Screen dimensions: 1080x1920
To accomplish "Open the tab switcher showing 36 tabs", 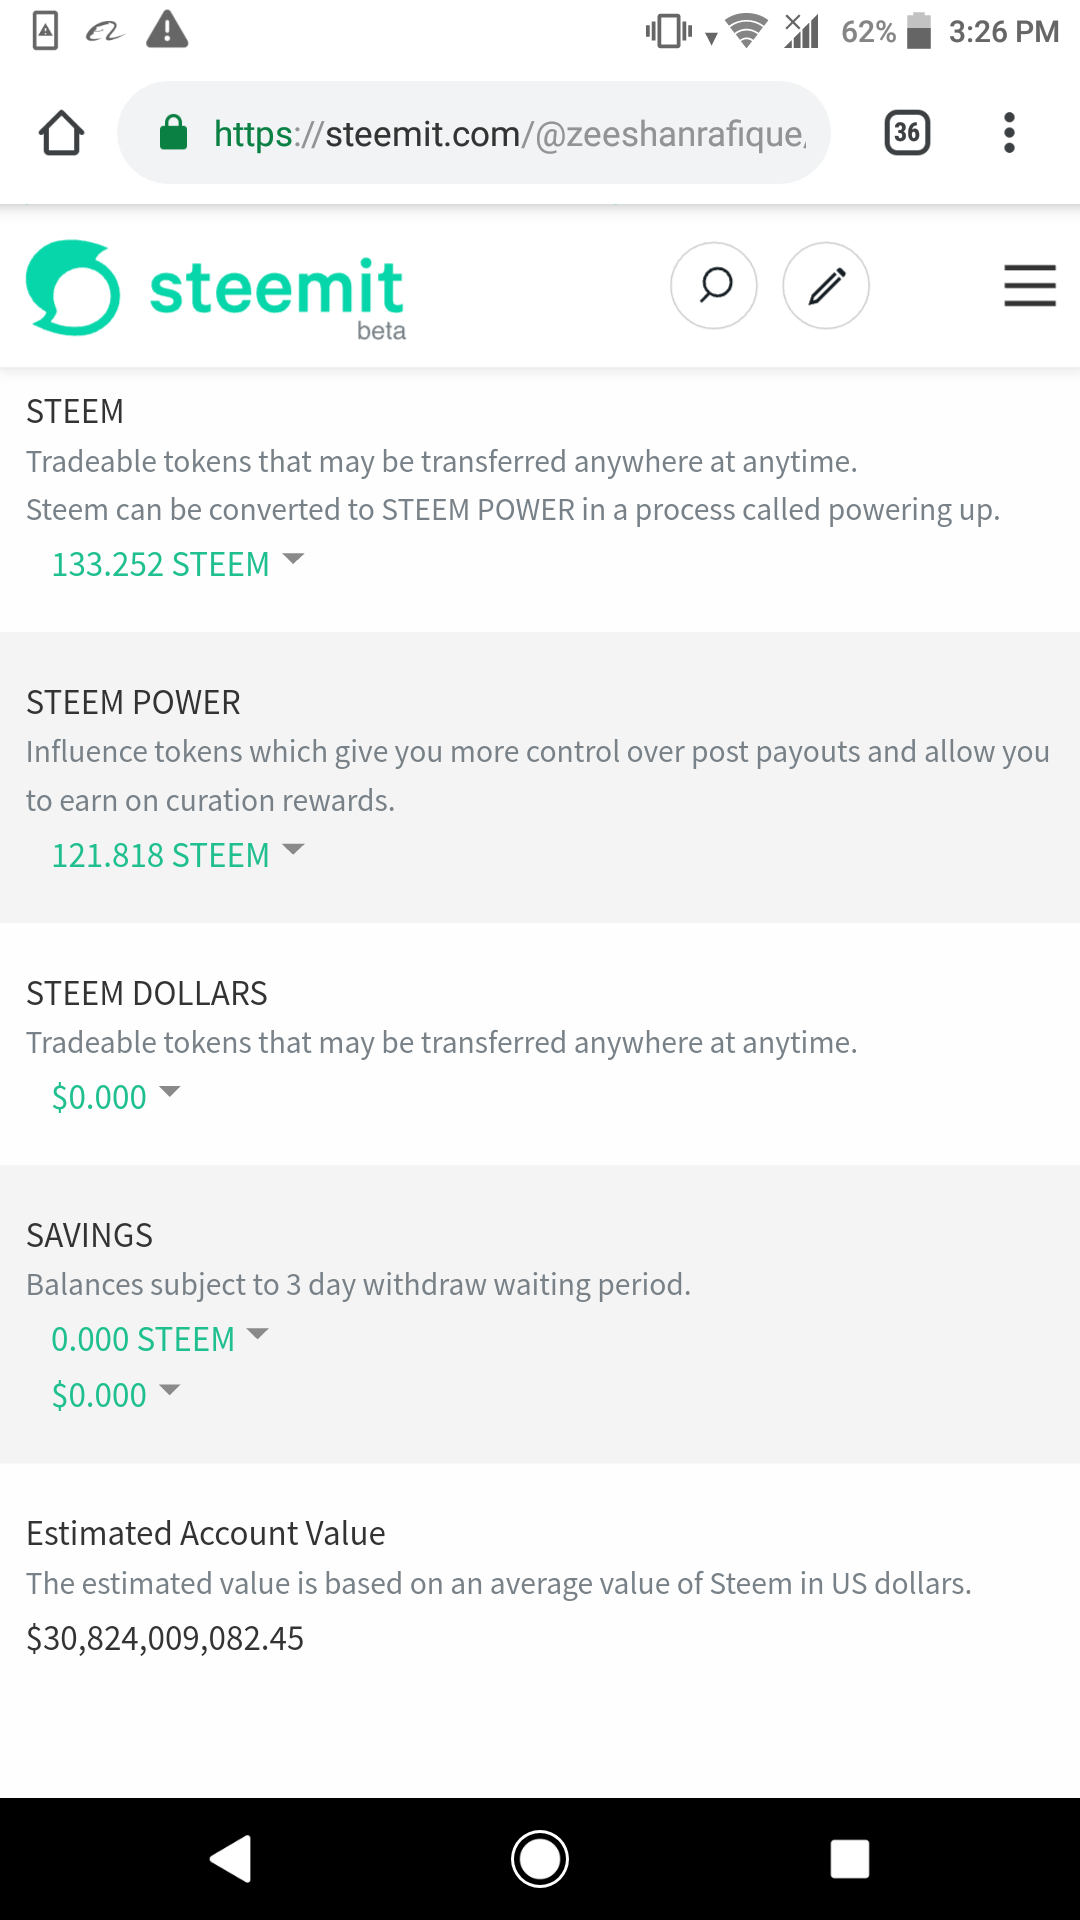I will tap(907, 133).
